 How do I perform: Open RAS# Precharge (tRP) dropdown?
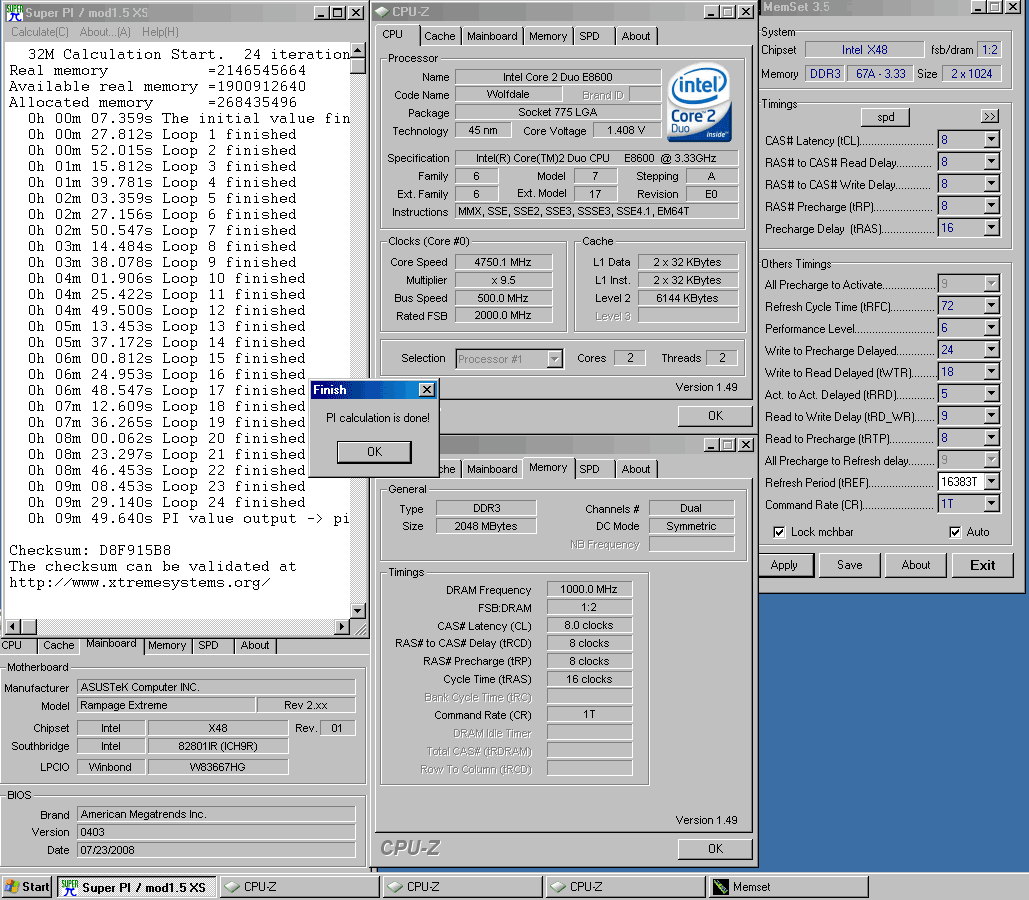[x=992, y=205]
